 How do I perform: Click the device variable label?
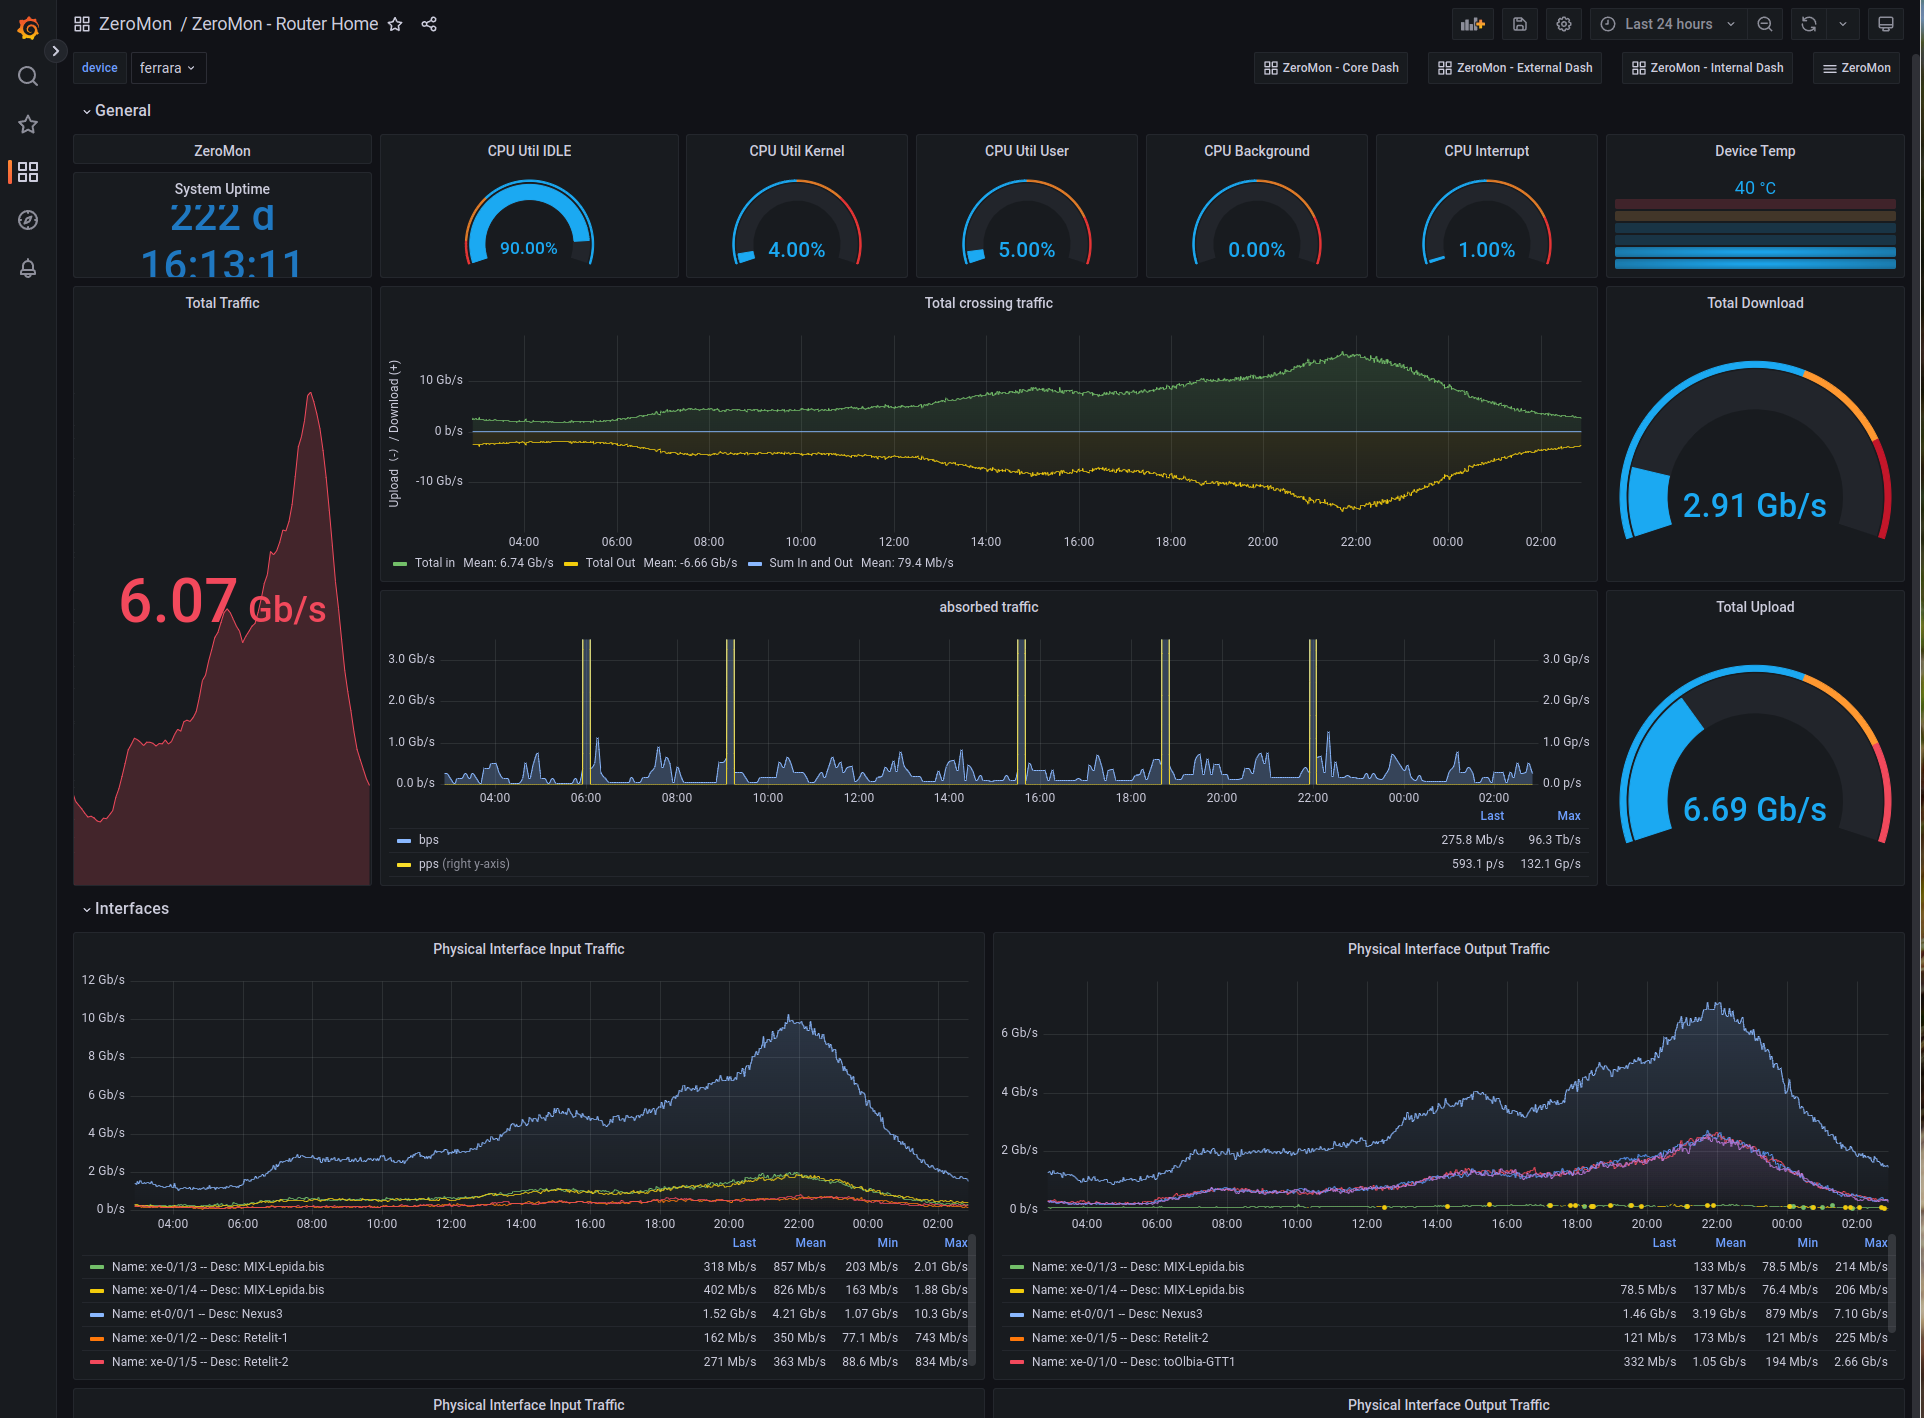coord(100,68)
